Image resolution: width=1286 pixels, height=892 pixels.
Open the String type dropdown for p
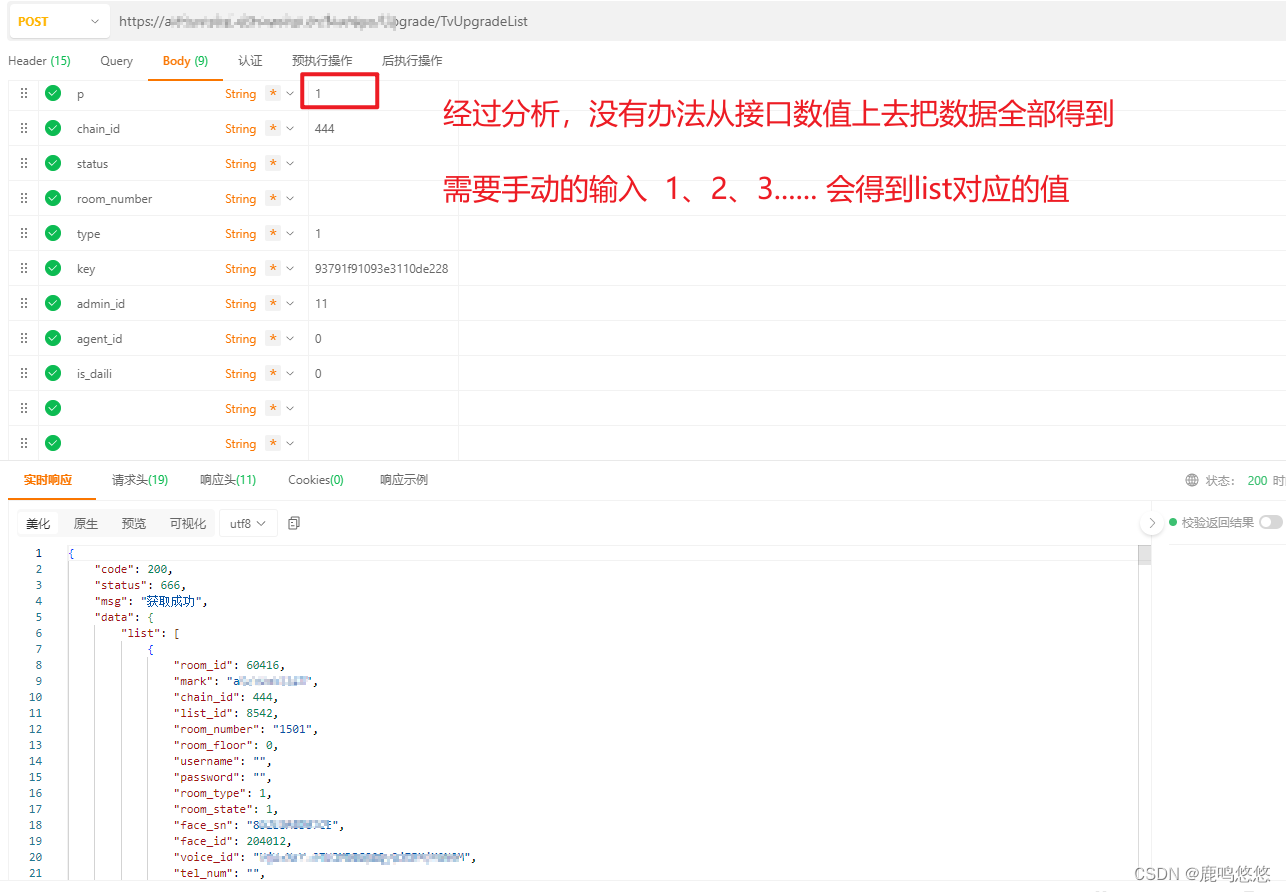(240, 93)
